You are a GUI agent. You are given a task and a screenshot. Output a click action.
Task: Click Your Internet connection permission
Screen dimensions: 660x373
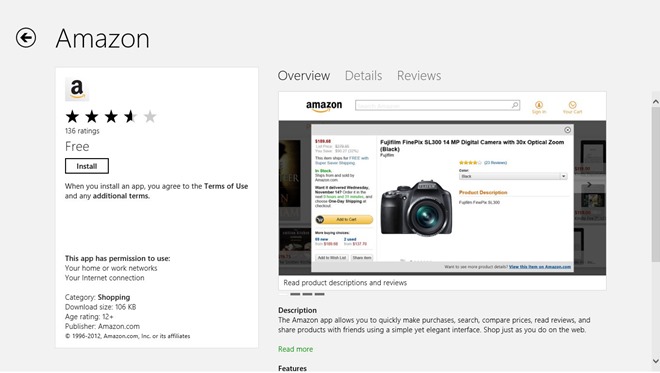[x=104, y=278]
